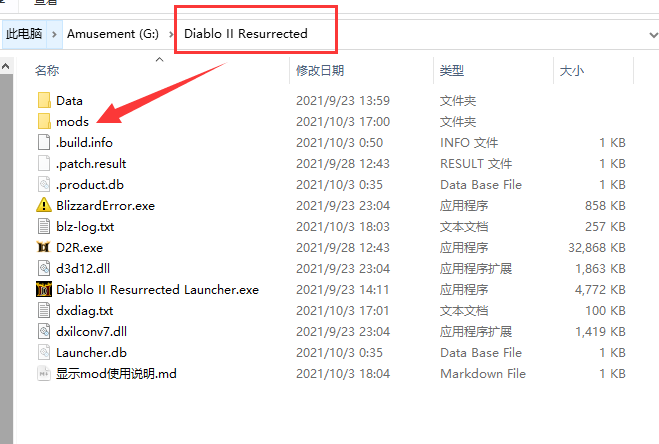This screenshot has height=444, width=659.
Task: Click the 2021/10/3 18:04 date of 显示mod使用说明.md
Action: coord(343,374)
